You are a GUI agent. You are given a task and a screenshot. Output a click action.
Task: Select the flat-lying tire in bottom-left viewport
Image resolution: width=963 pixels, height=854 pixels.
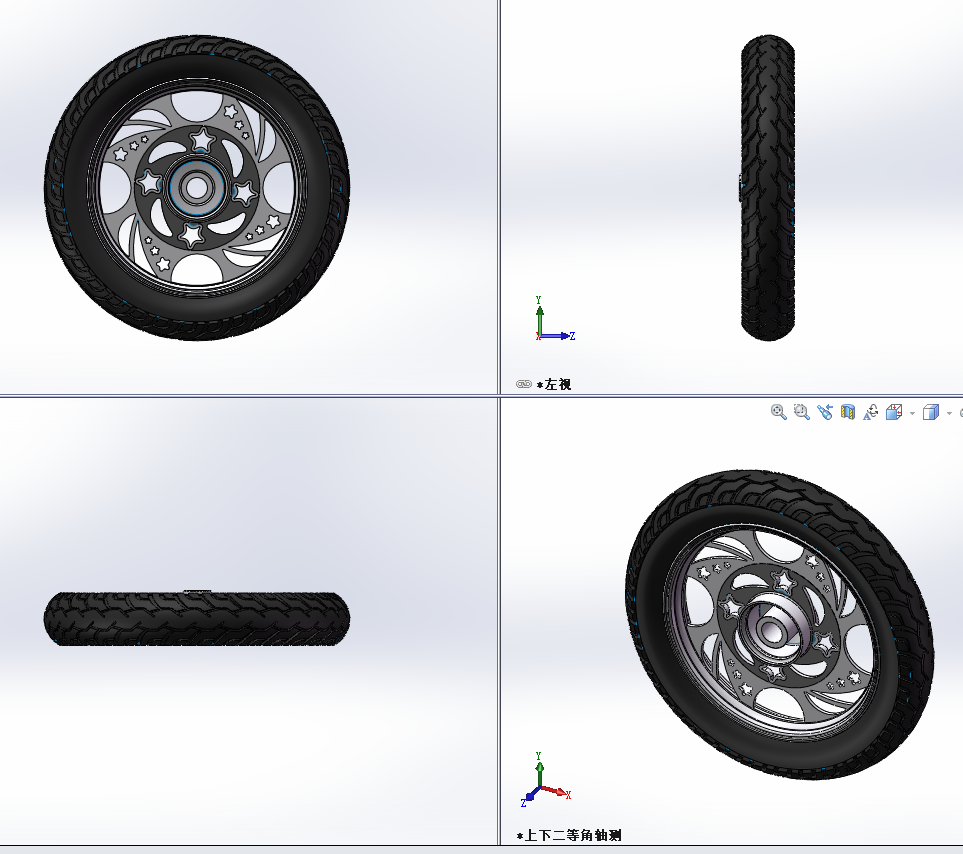[x=197, y=618]
